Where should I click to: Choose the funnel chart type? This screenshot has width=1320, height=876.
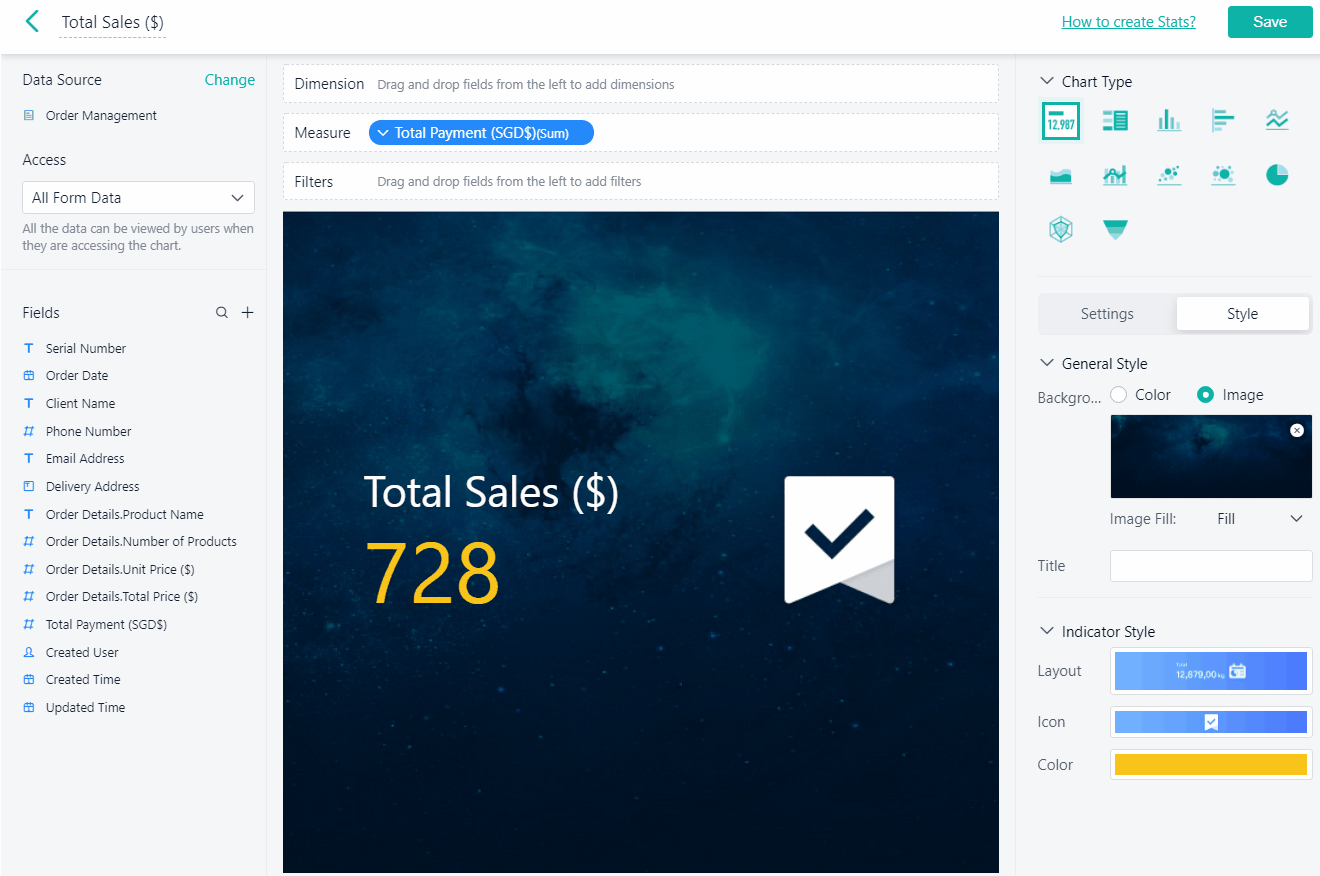point(1115,230)
